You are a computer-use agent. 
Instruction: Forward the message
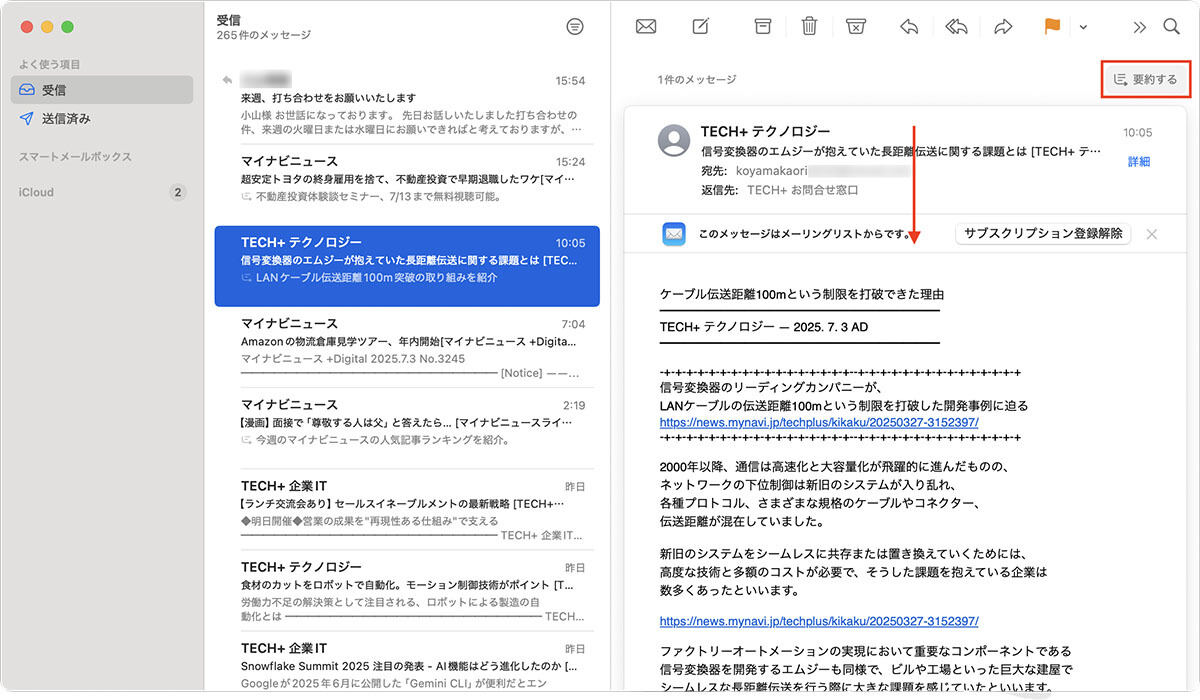tap(1003, 27)
